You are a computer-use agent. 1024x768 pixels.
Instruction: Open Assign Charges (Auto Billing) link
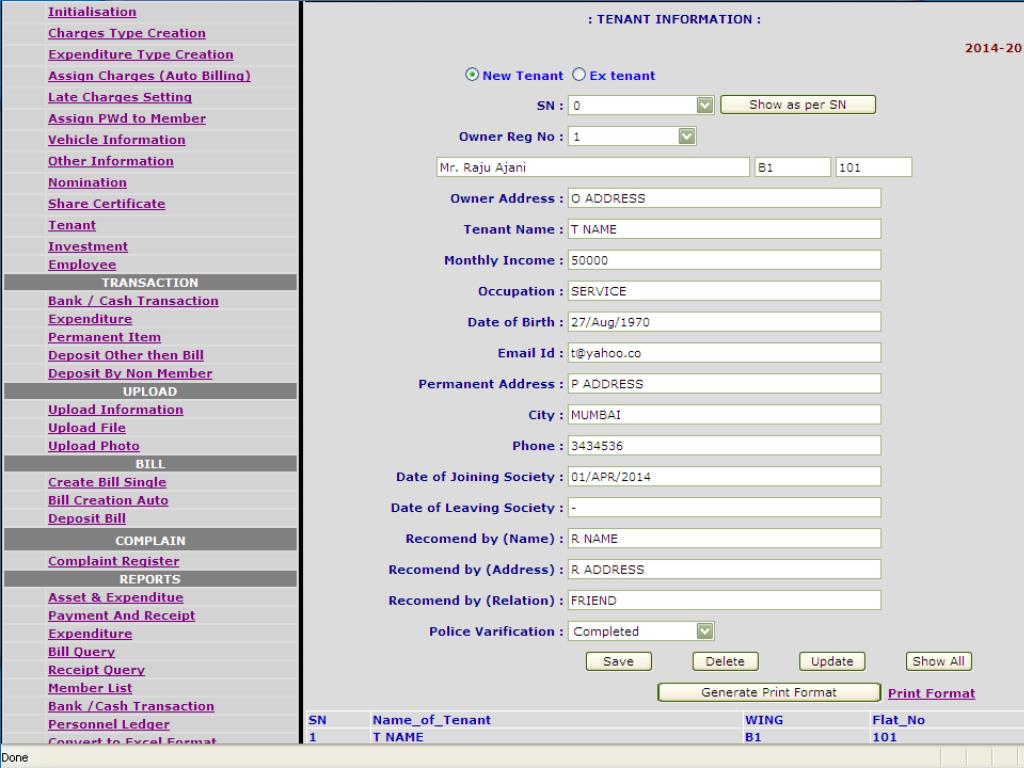point(149,76)
